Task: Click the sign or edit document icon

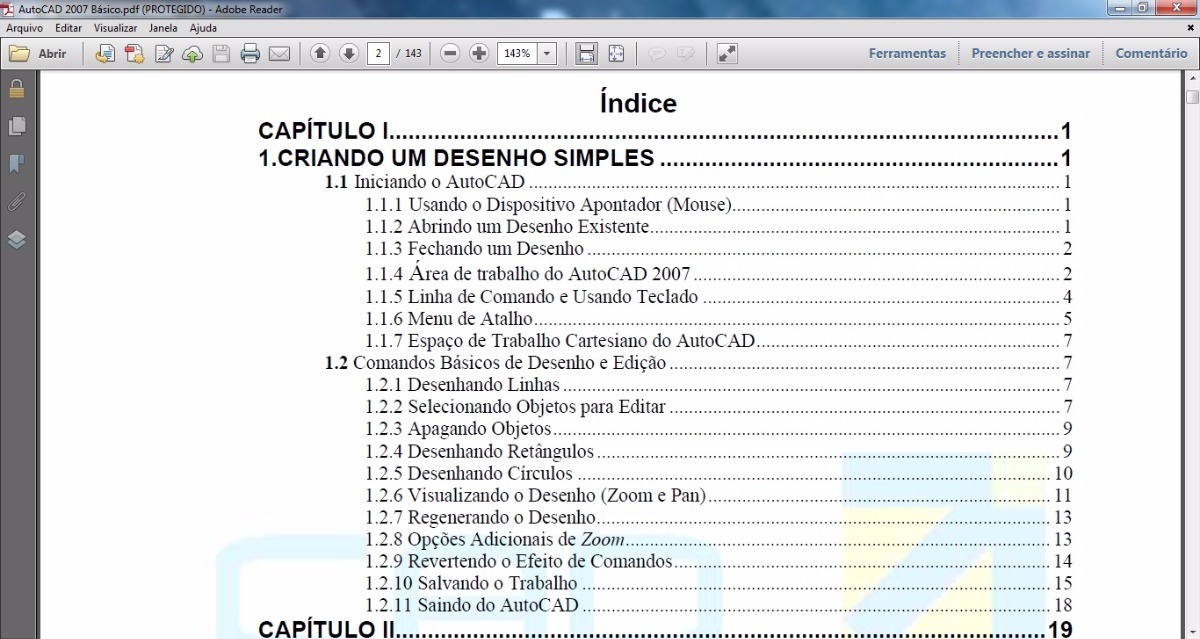Action: click(x=164, y=53)
